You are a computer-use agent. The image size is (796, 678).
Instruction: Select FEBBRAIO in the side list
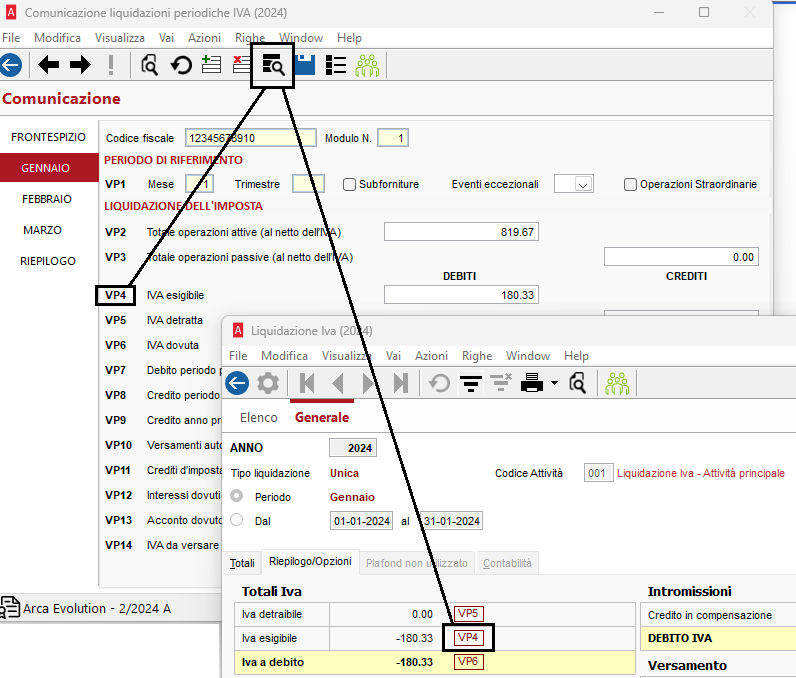(48, 199)
